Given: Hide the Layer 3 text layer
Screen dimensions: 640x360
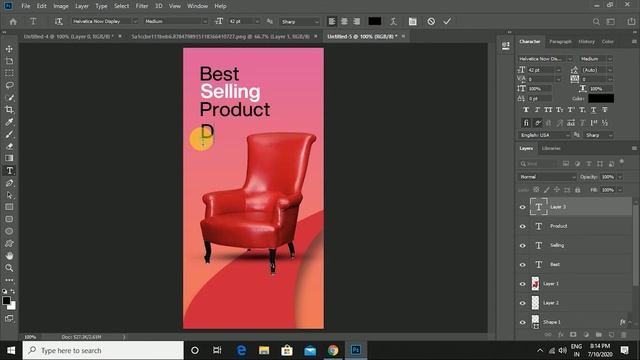Looking at the screenshot, I should tap(522, 207).
